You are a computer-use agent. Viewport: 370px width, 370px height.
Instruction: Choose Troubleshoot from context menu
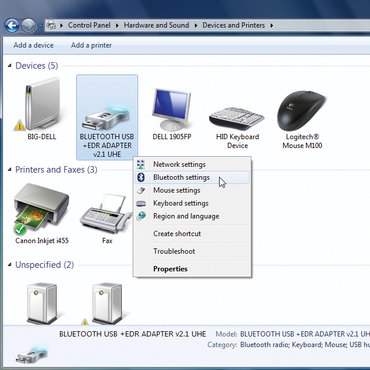click(x=192, y=251)
